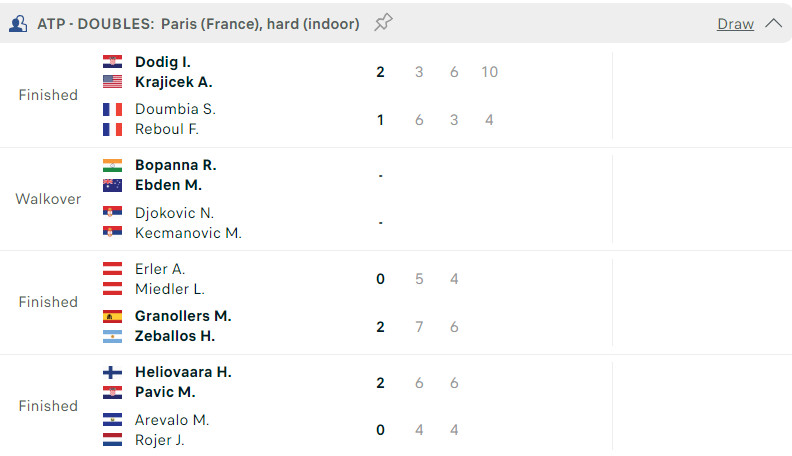Open the Walkover match row status
The width and height of the screenshot is (792, 456).
48,199
